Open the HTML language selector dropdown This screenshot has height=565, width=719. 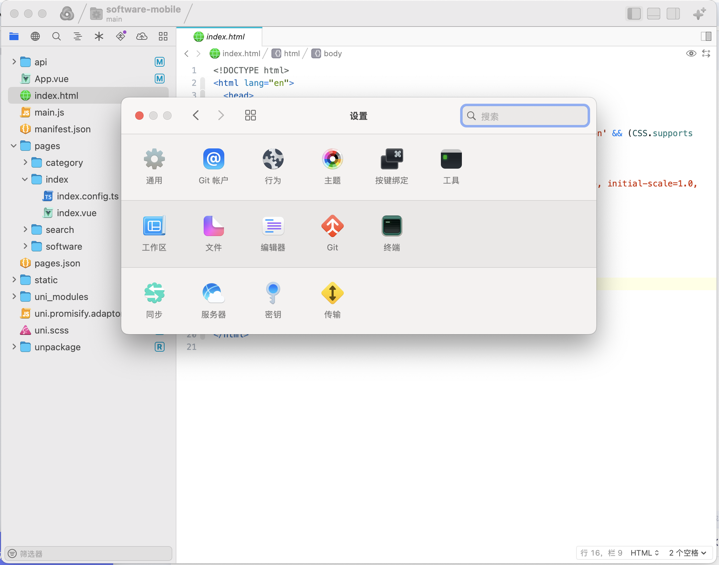(644, 553)
